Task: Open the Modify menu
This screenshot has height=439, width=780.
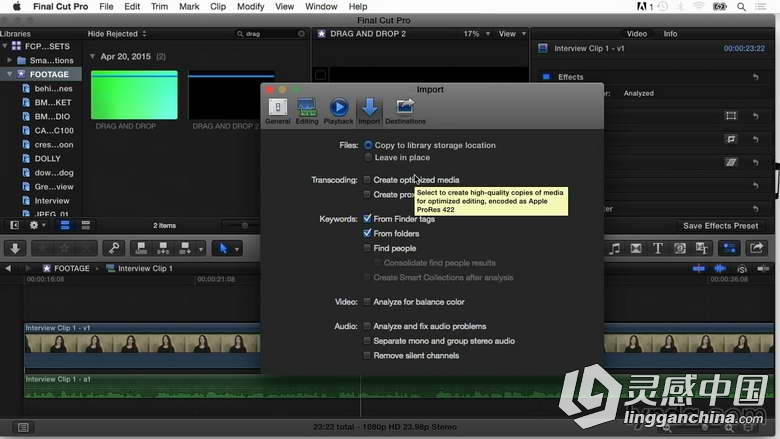Action: coord(250,6)
